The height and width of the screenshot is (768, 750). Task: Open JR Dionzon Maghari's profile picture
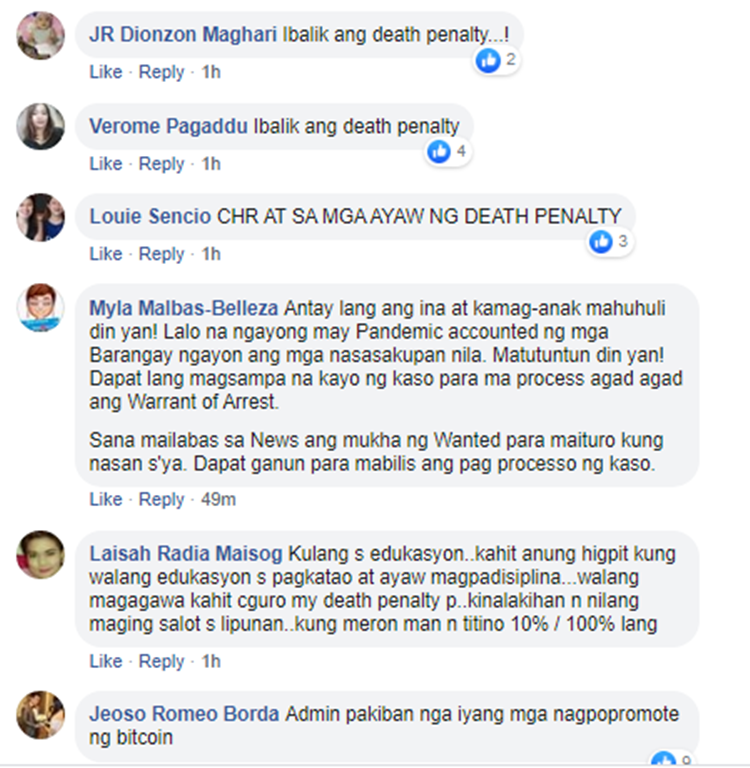point(41,36)
